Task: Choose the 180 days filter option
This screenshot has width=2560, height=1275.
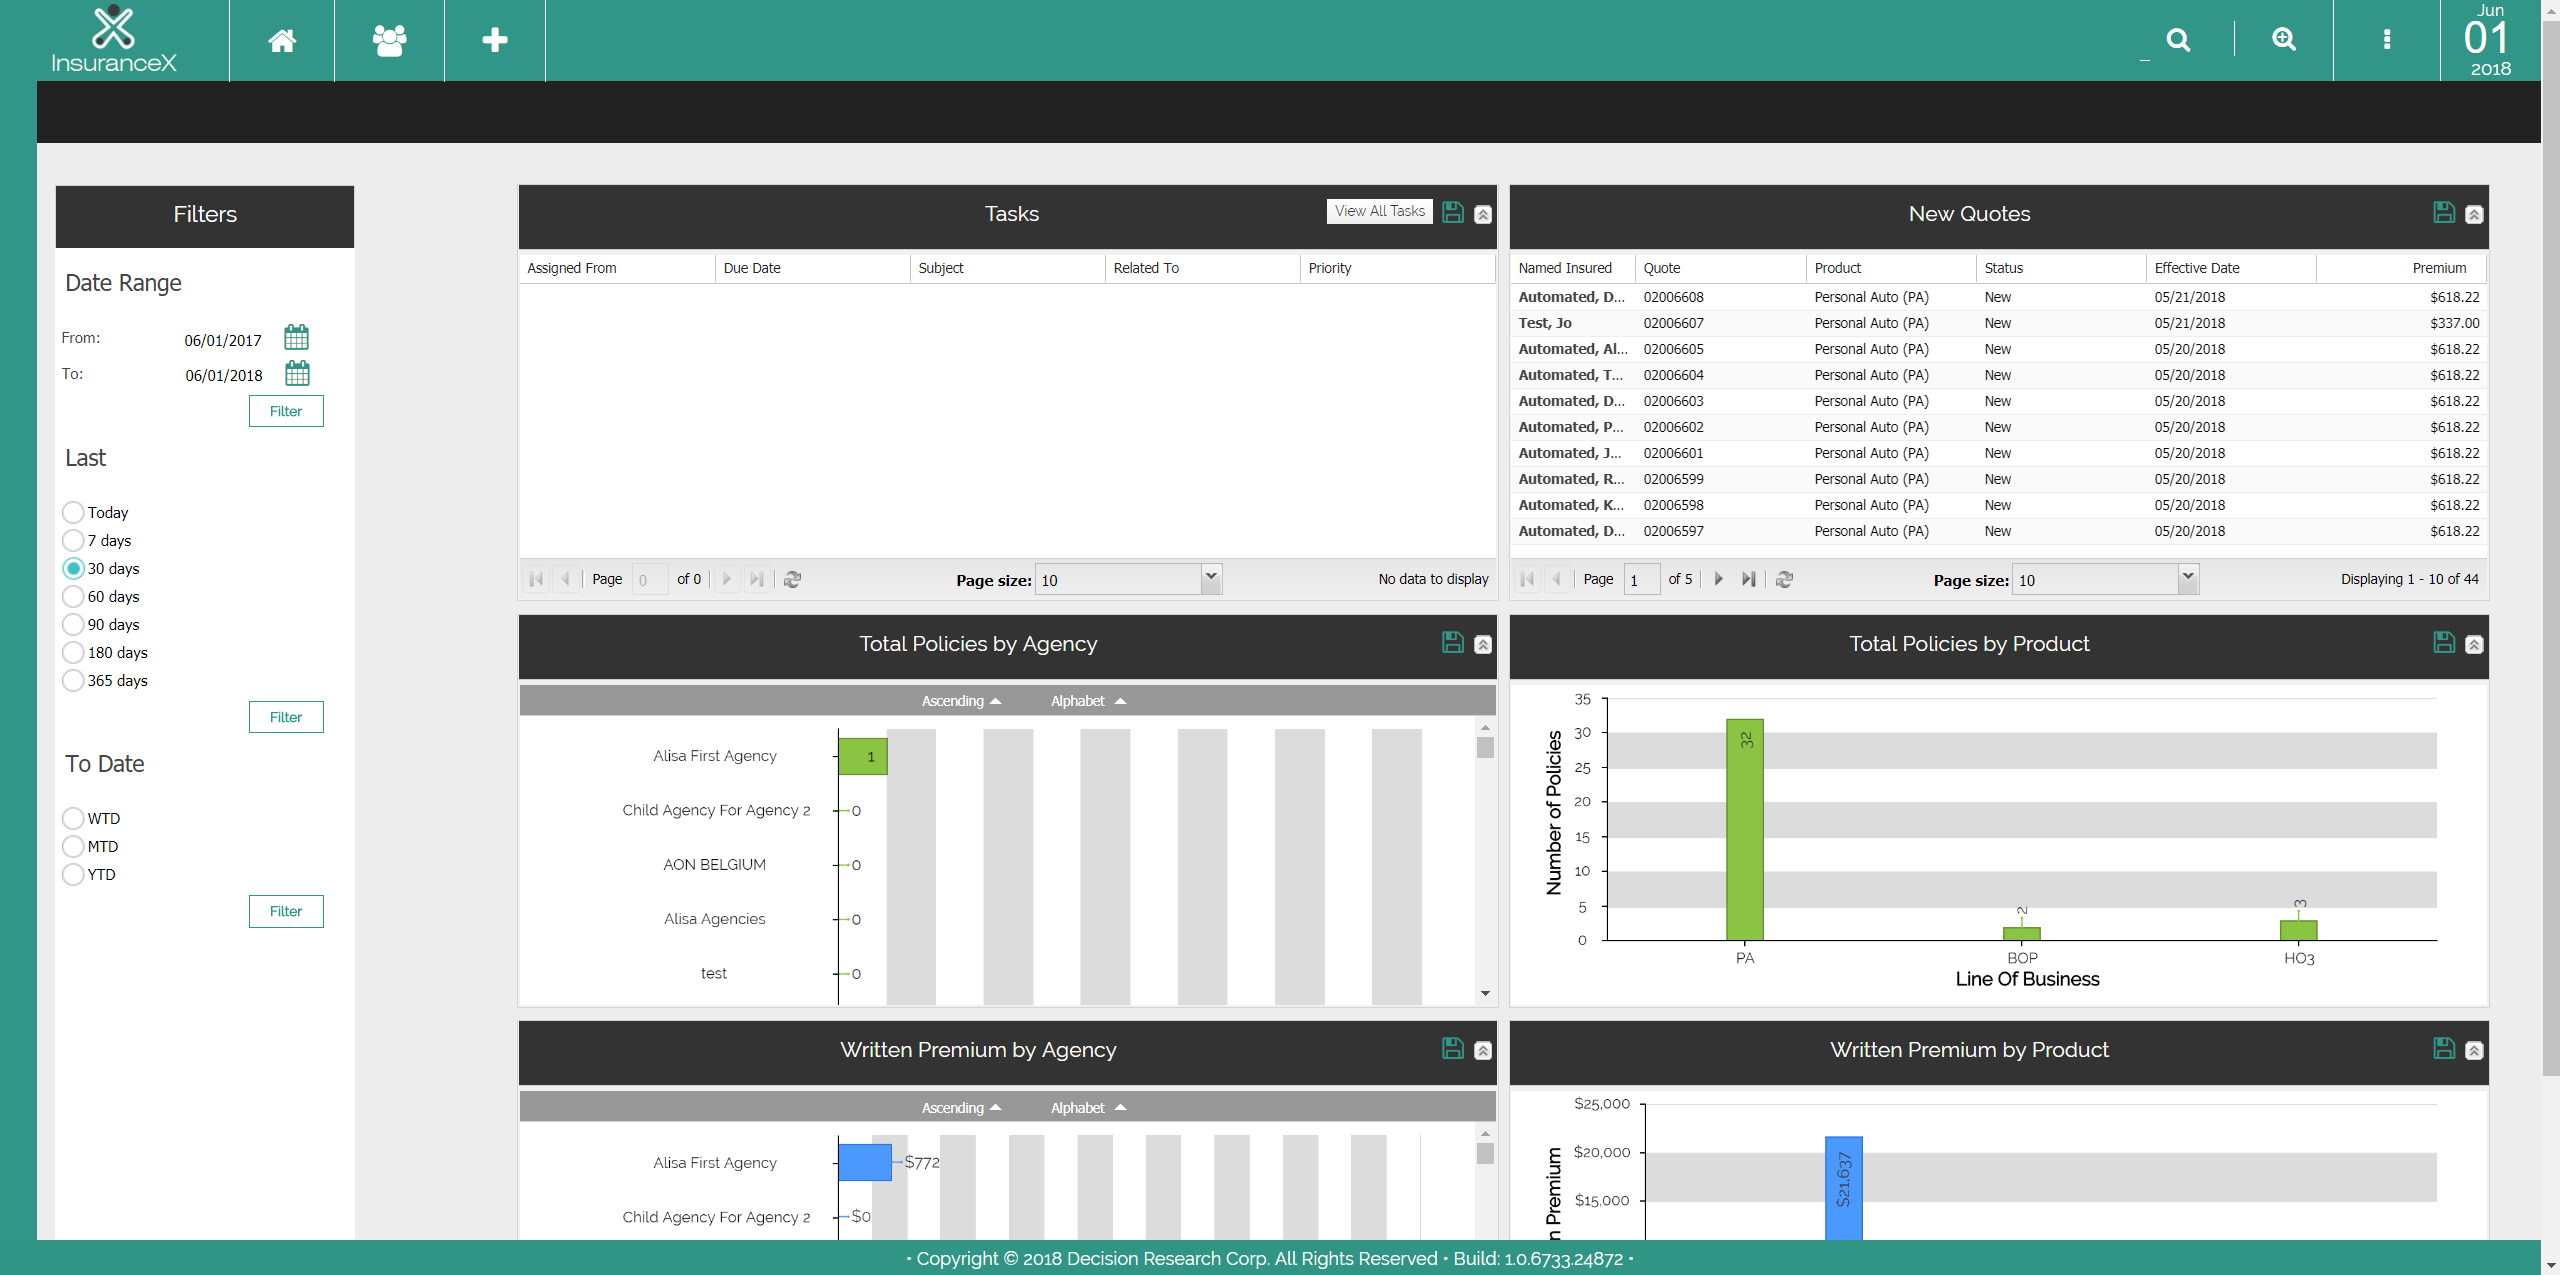Action: [73, 652]
